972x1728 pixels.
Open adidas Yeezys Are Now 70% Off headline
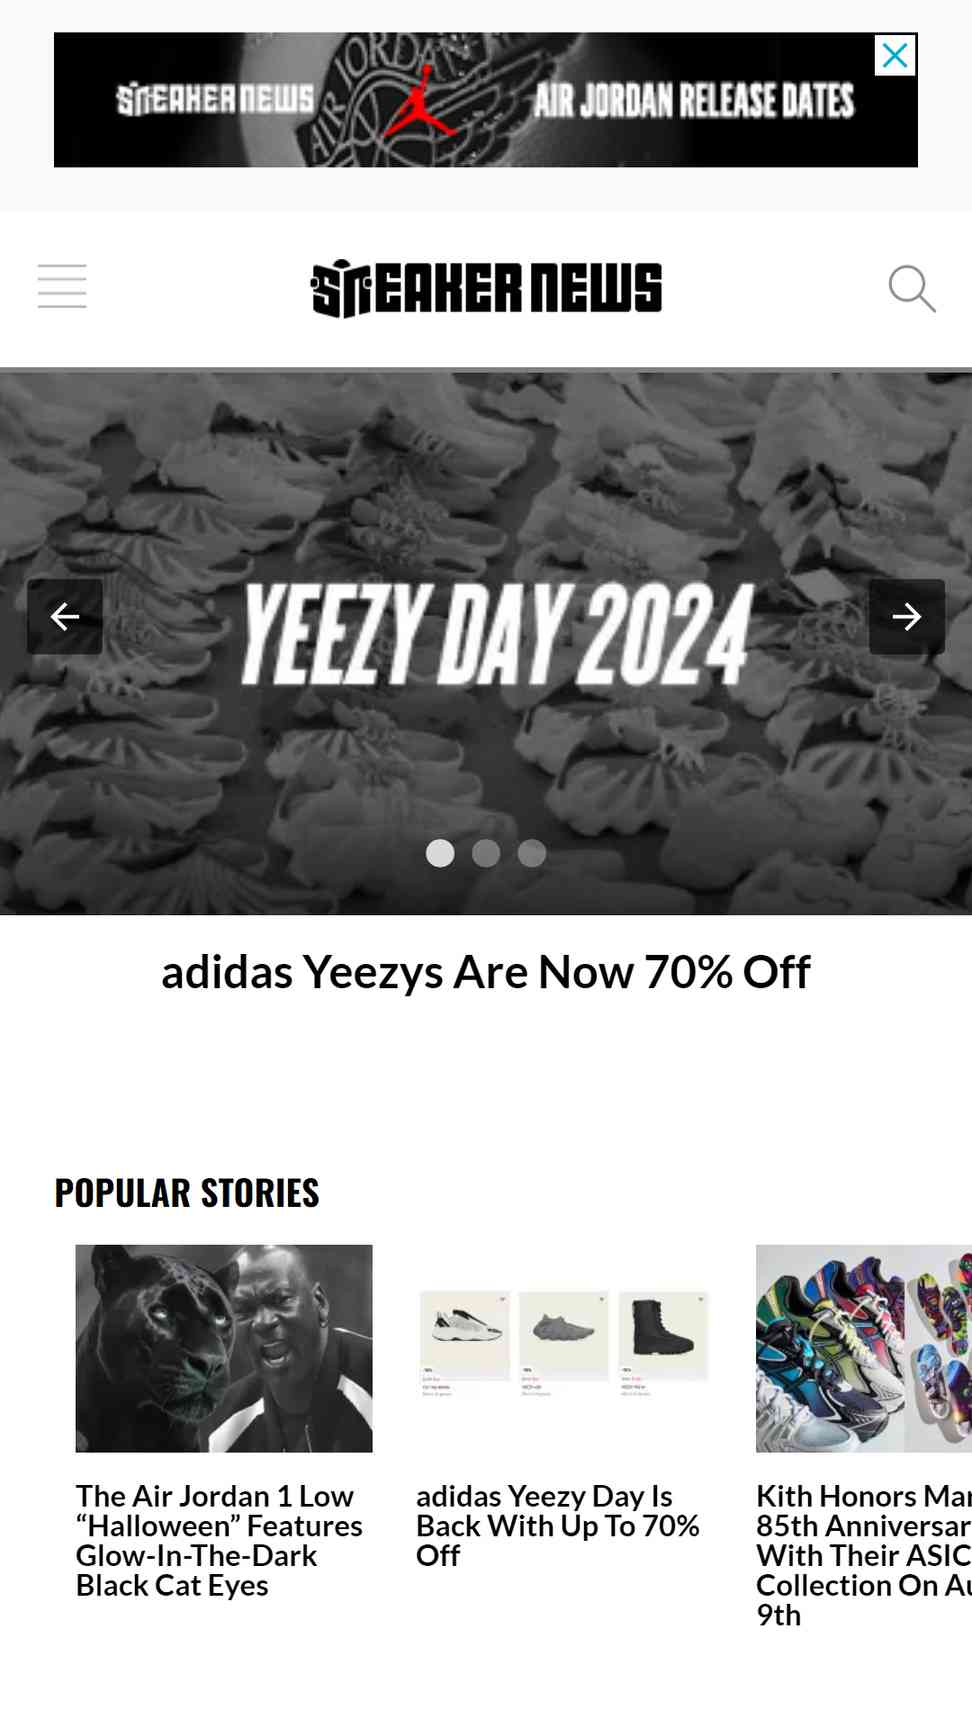[486, 972]
